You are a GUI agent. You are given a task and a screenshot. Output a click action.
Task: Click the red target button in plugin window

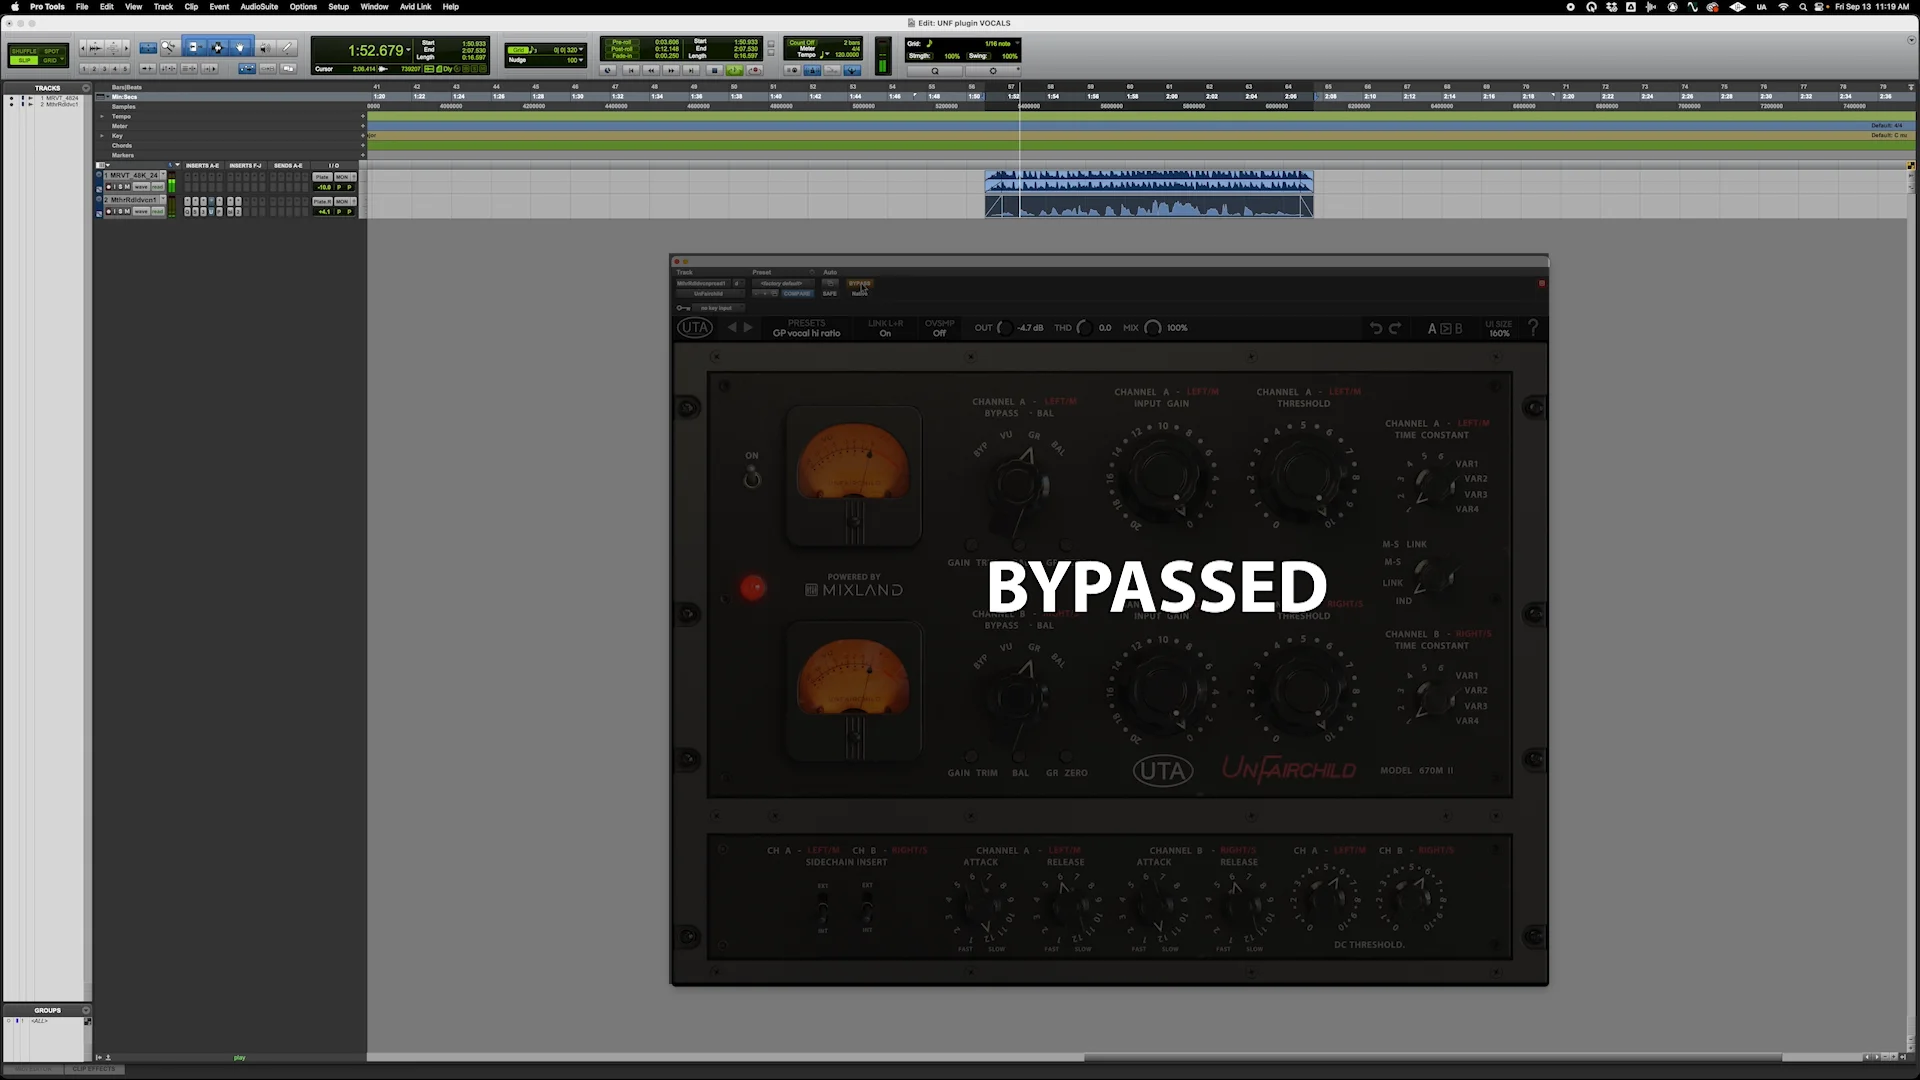1542,283
